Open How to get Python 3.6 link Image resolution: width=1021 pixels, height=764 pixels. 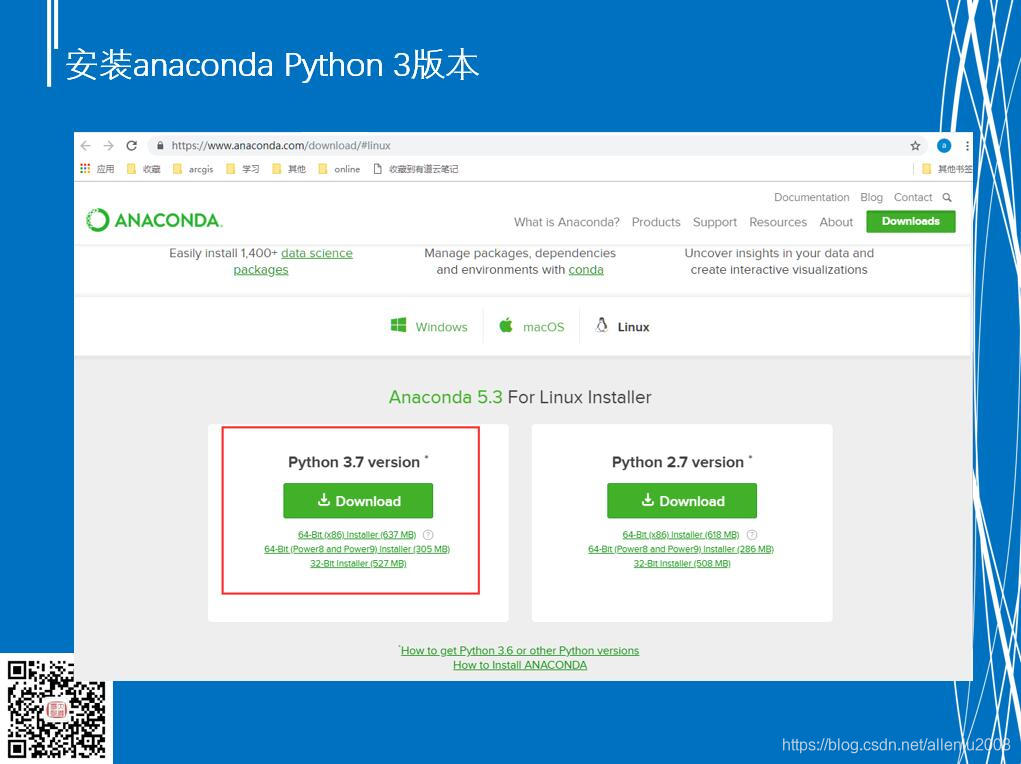point(519,651)
